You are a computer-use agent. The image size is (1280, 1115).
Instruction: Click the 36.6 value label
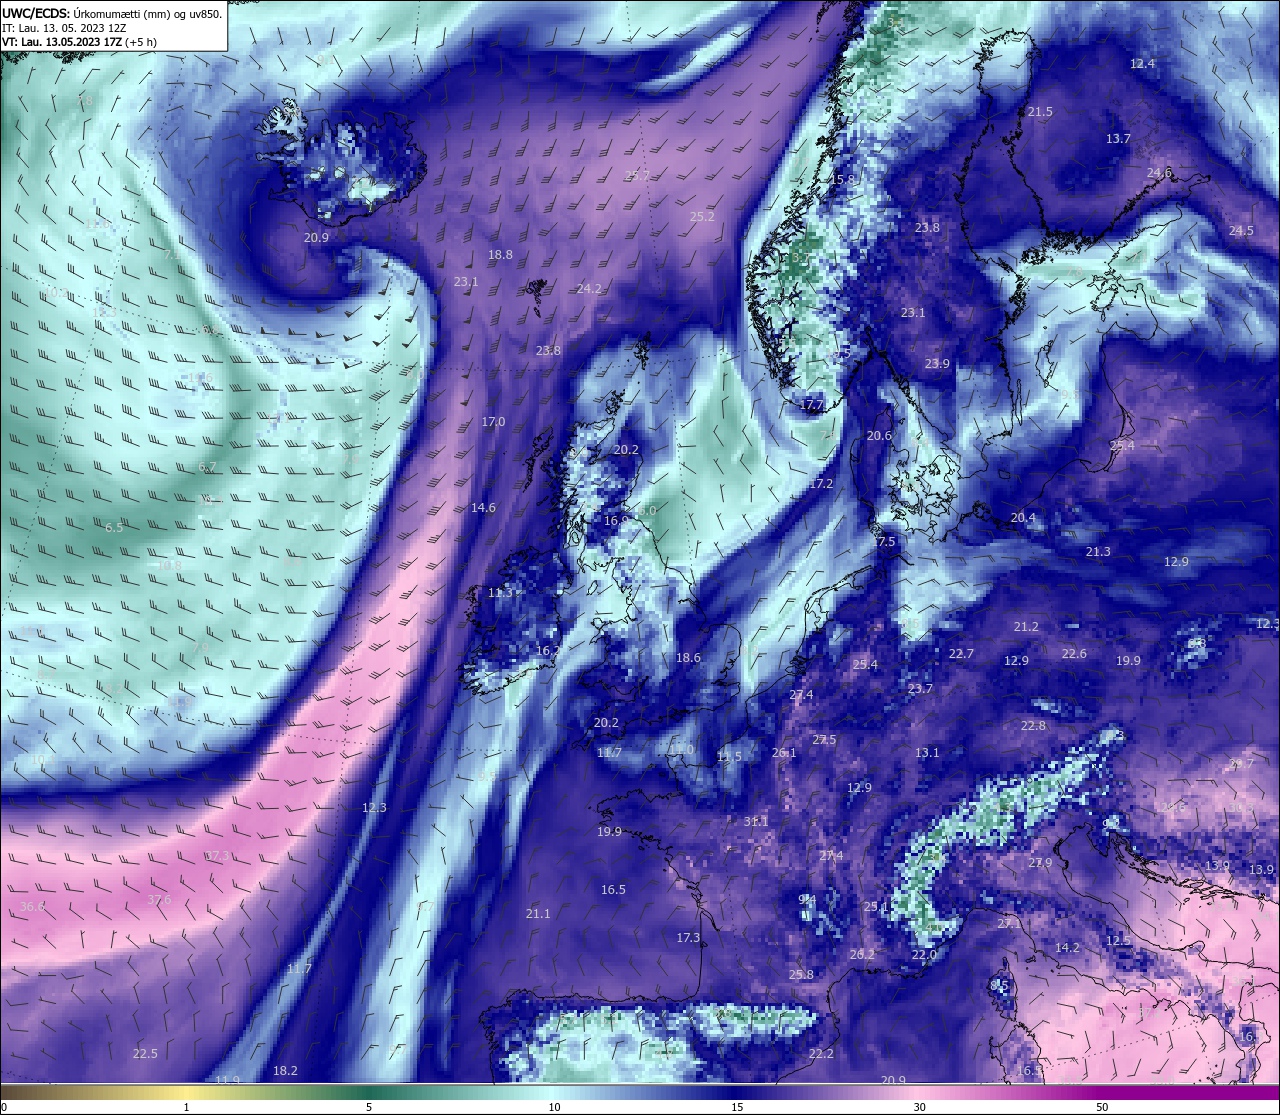(32, 906)
